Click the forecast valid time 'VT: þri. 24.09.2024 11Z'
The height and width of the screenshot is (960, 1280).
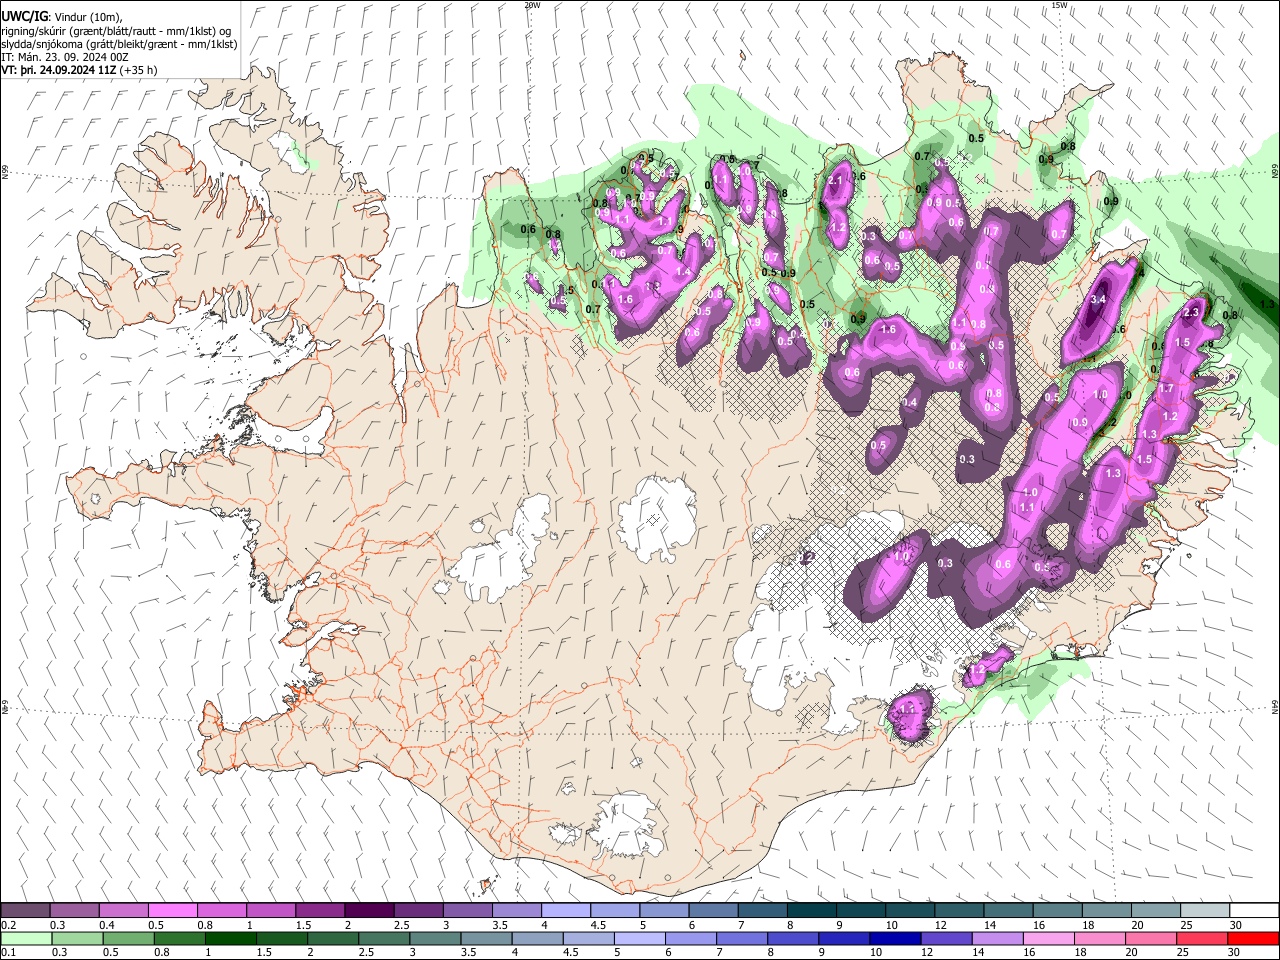click(59, 71)
